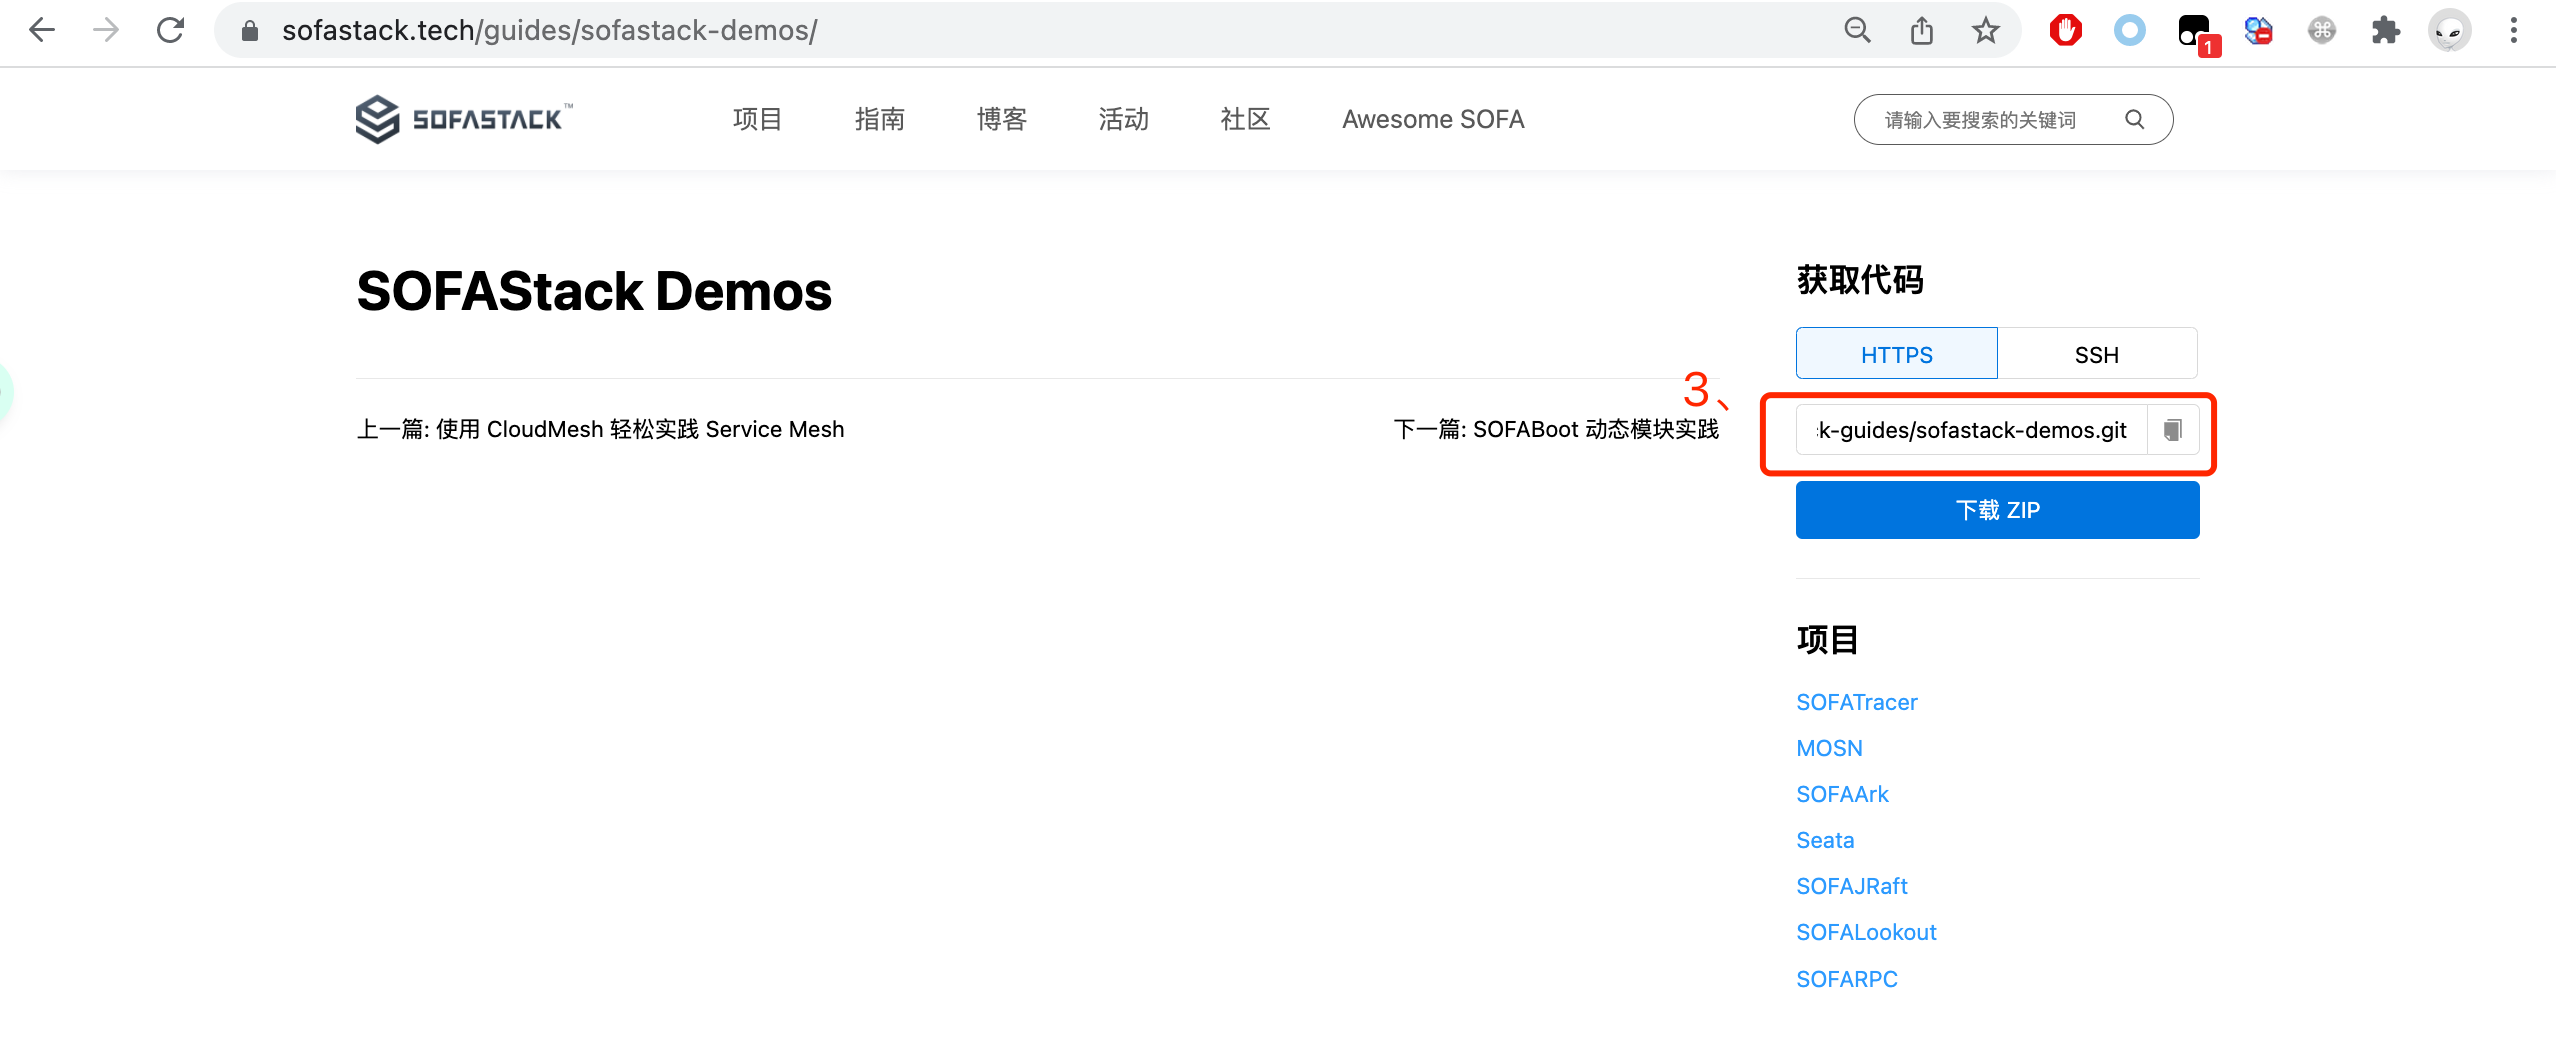This screenshot has height=1044, width=2556.
Task: Select the HTTPS clone option
Action: point(1896,353)
